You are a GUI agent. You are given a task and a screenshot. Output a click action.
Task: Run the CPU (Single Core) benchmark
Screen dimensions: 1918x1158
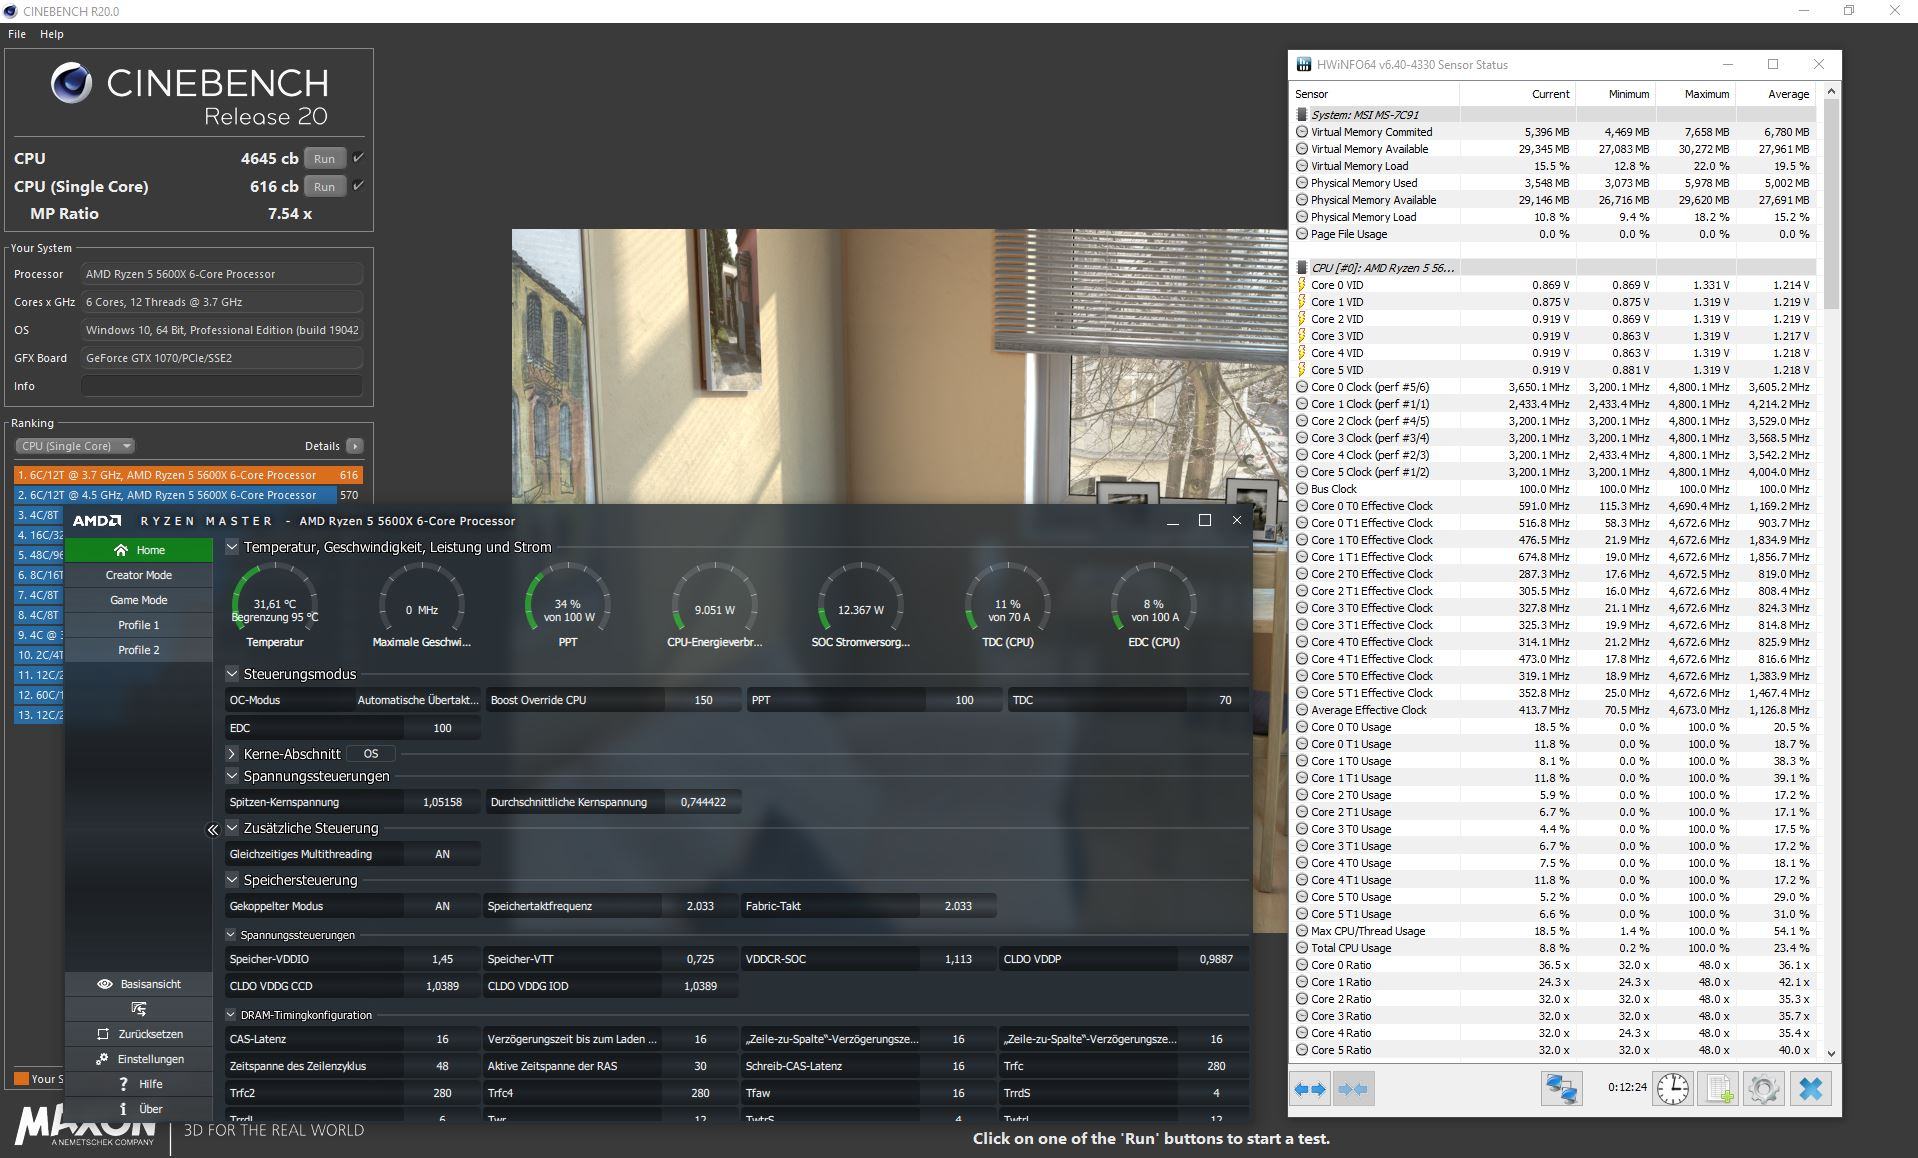coord(325,186)
